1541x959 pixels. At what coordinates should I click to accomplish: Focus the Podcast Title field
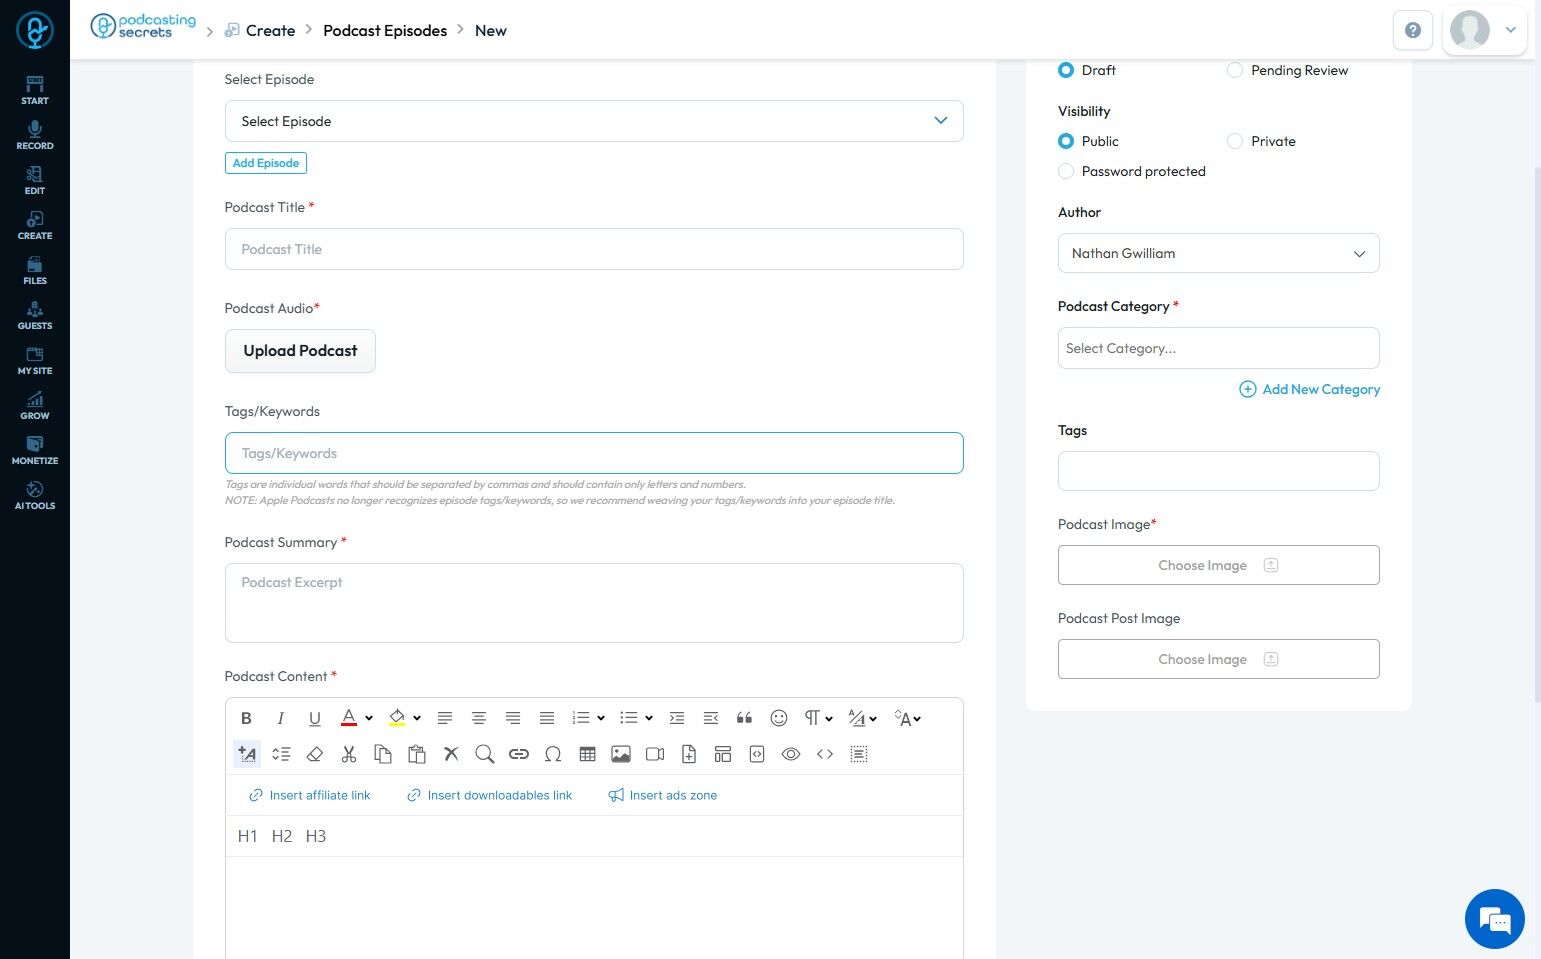(x=594, y=249)
